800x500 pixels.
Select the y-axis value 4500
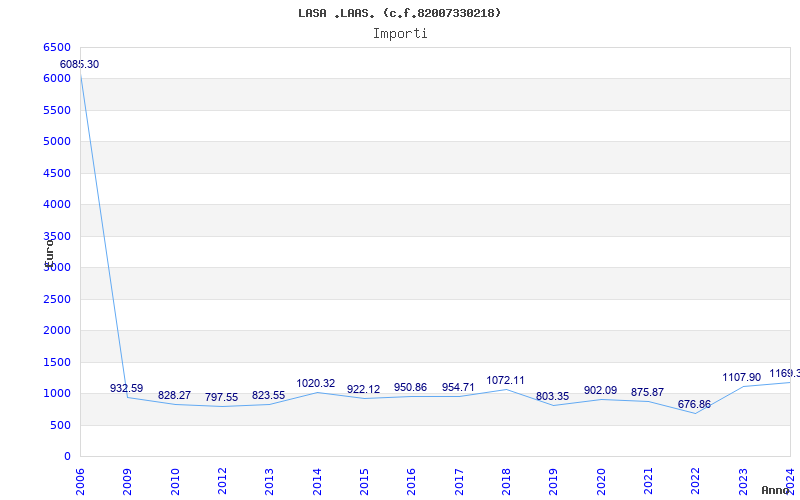(57, 173)
